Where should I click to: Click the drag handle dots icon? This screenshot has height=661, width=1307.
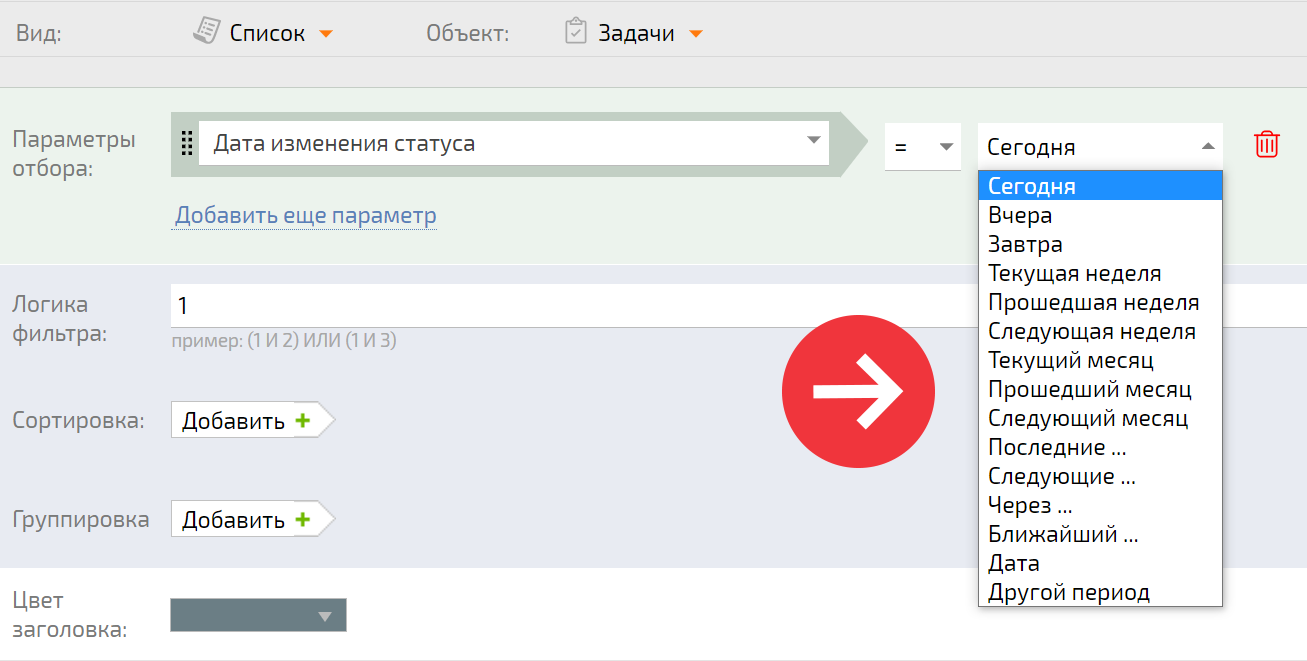[186, 144]
